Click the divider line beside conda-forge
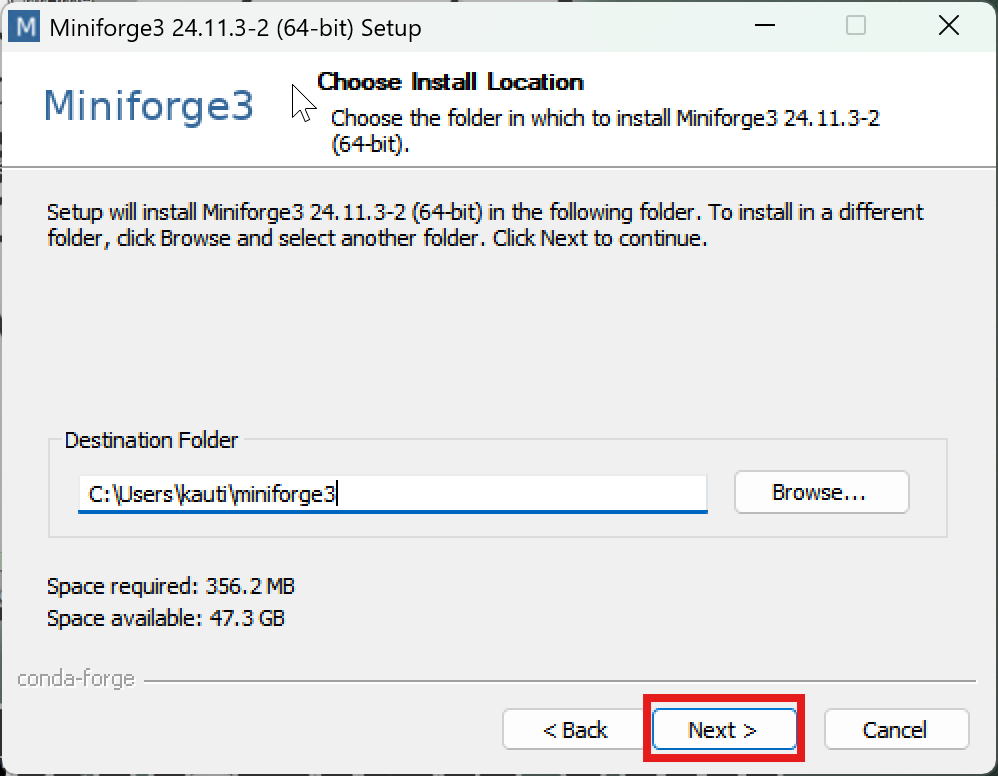 pyautogui.click(x=560, y=681)
